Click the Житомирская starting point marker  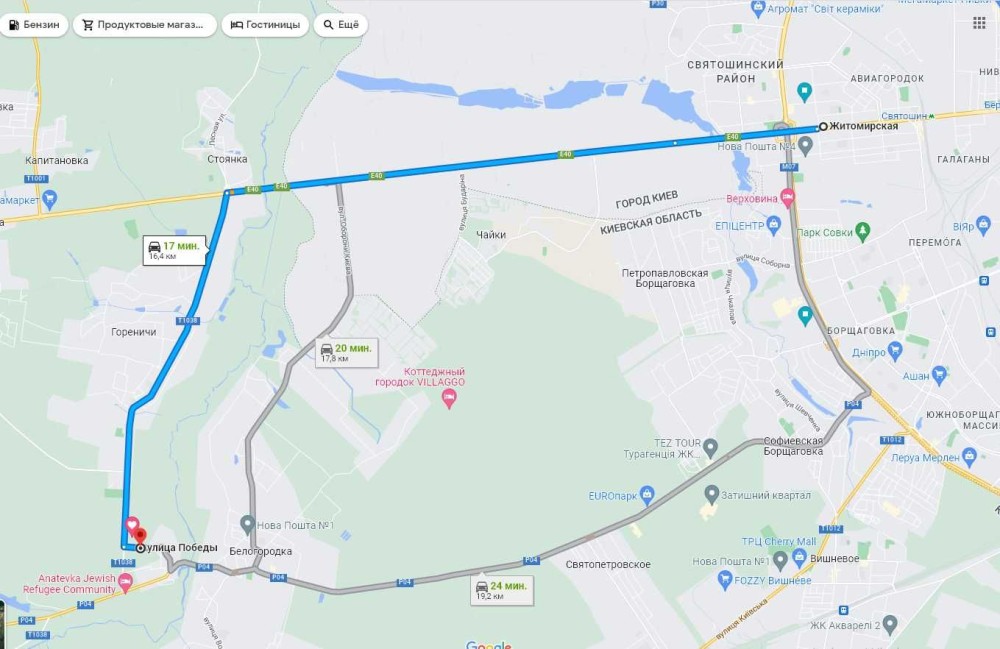(x=823, y=126)
